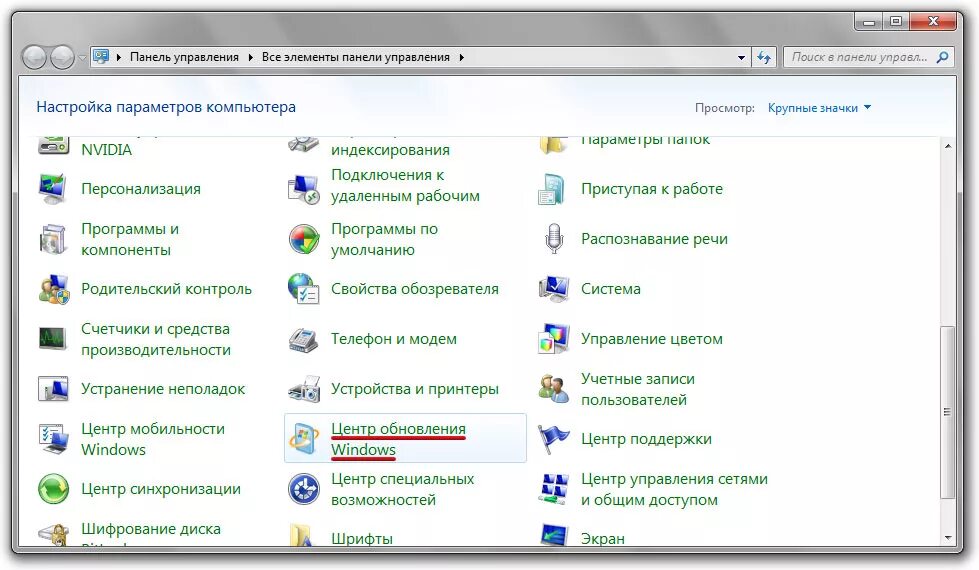Open the Устройства и принтеры icon
Image resolution: width=979 pixels, height=570 pixels.
(303, 388)
